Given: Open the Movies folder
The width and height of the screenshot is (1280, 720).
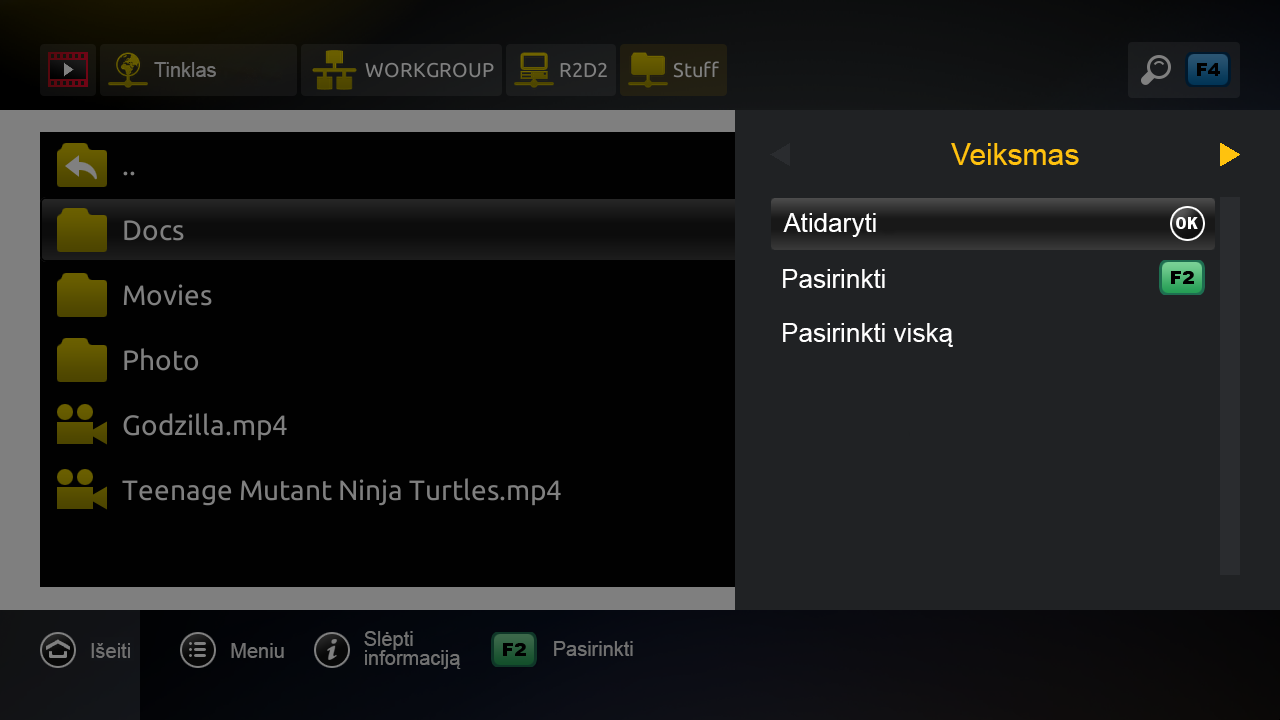Looking at the screenshot, I should click(x=388, y=295).
